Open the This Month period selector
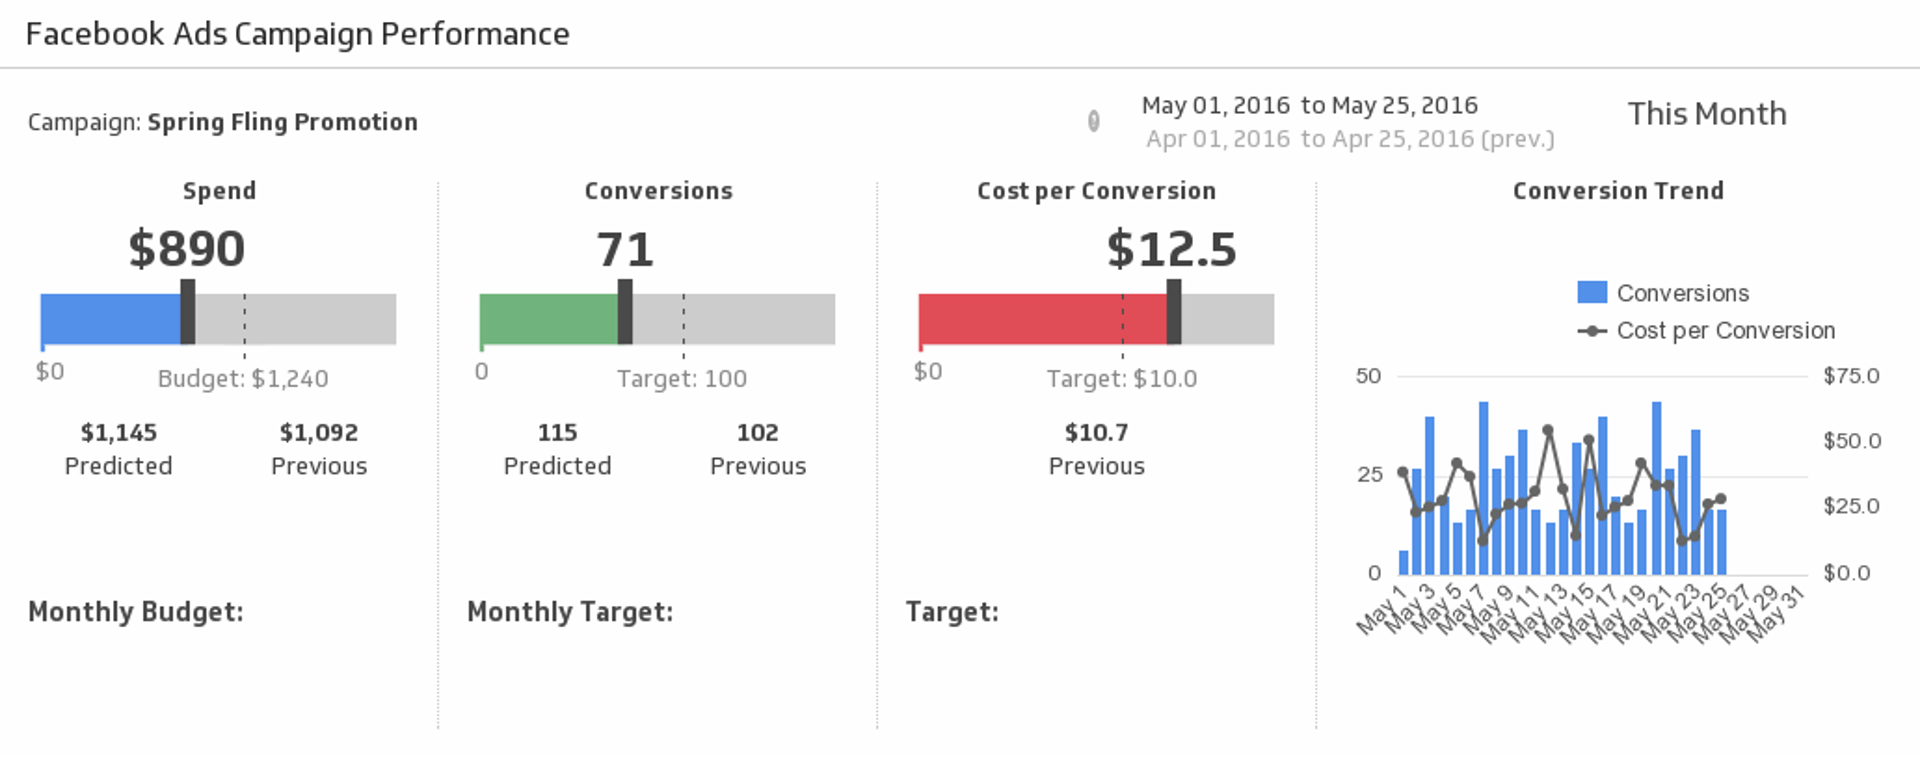The width and height of the screenshot is (1920, 757). tap(1706, 114)
